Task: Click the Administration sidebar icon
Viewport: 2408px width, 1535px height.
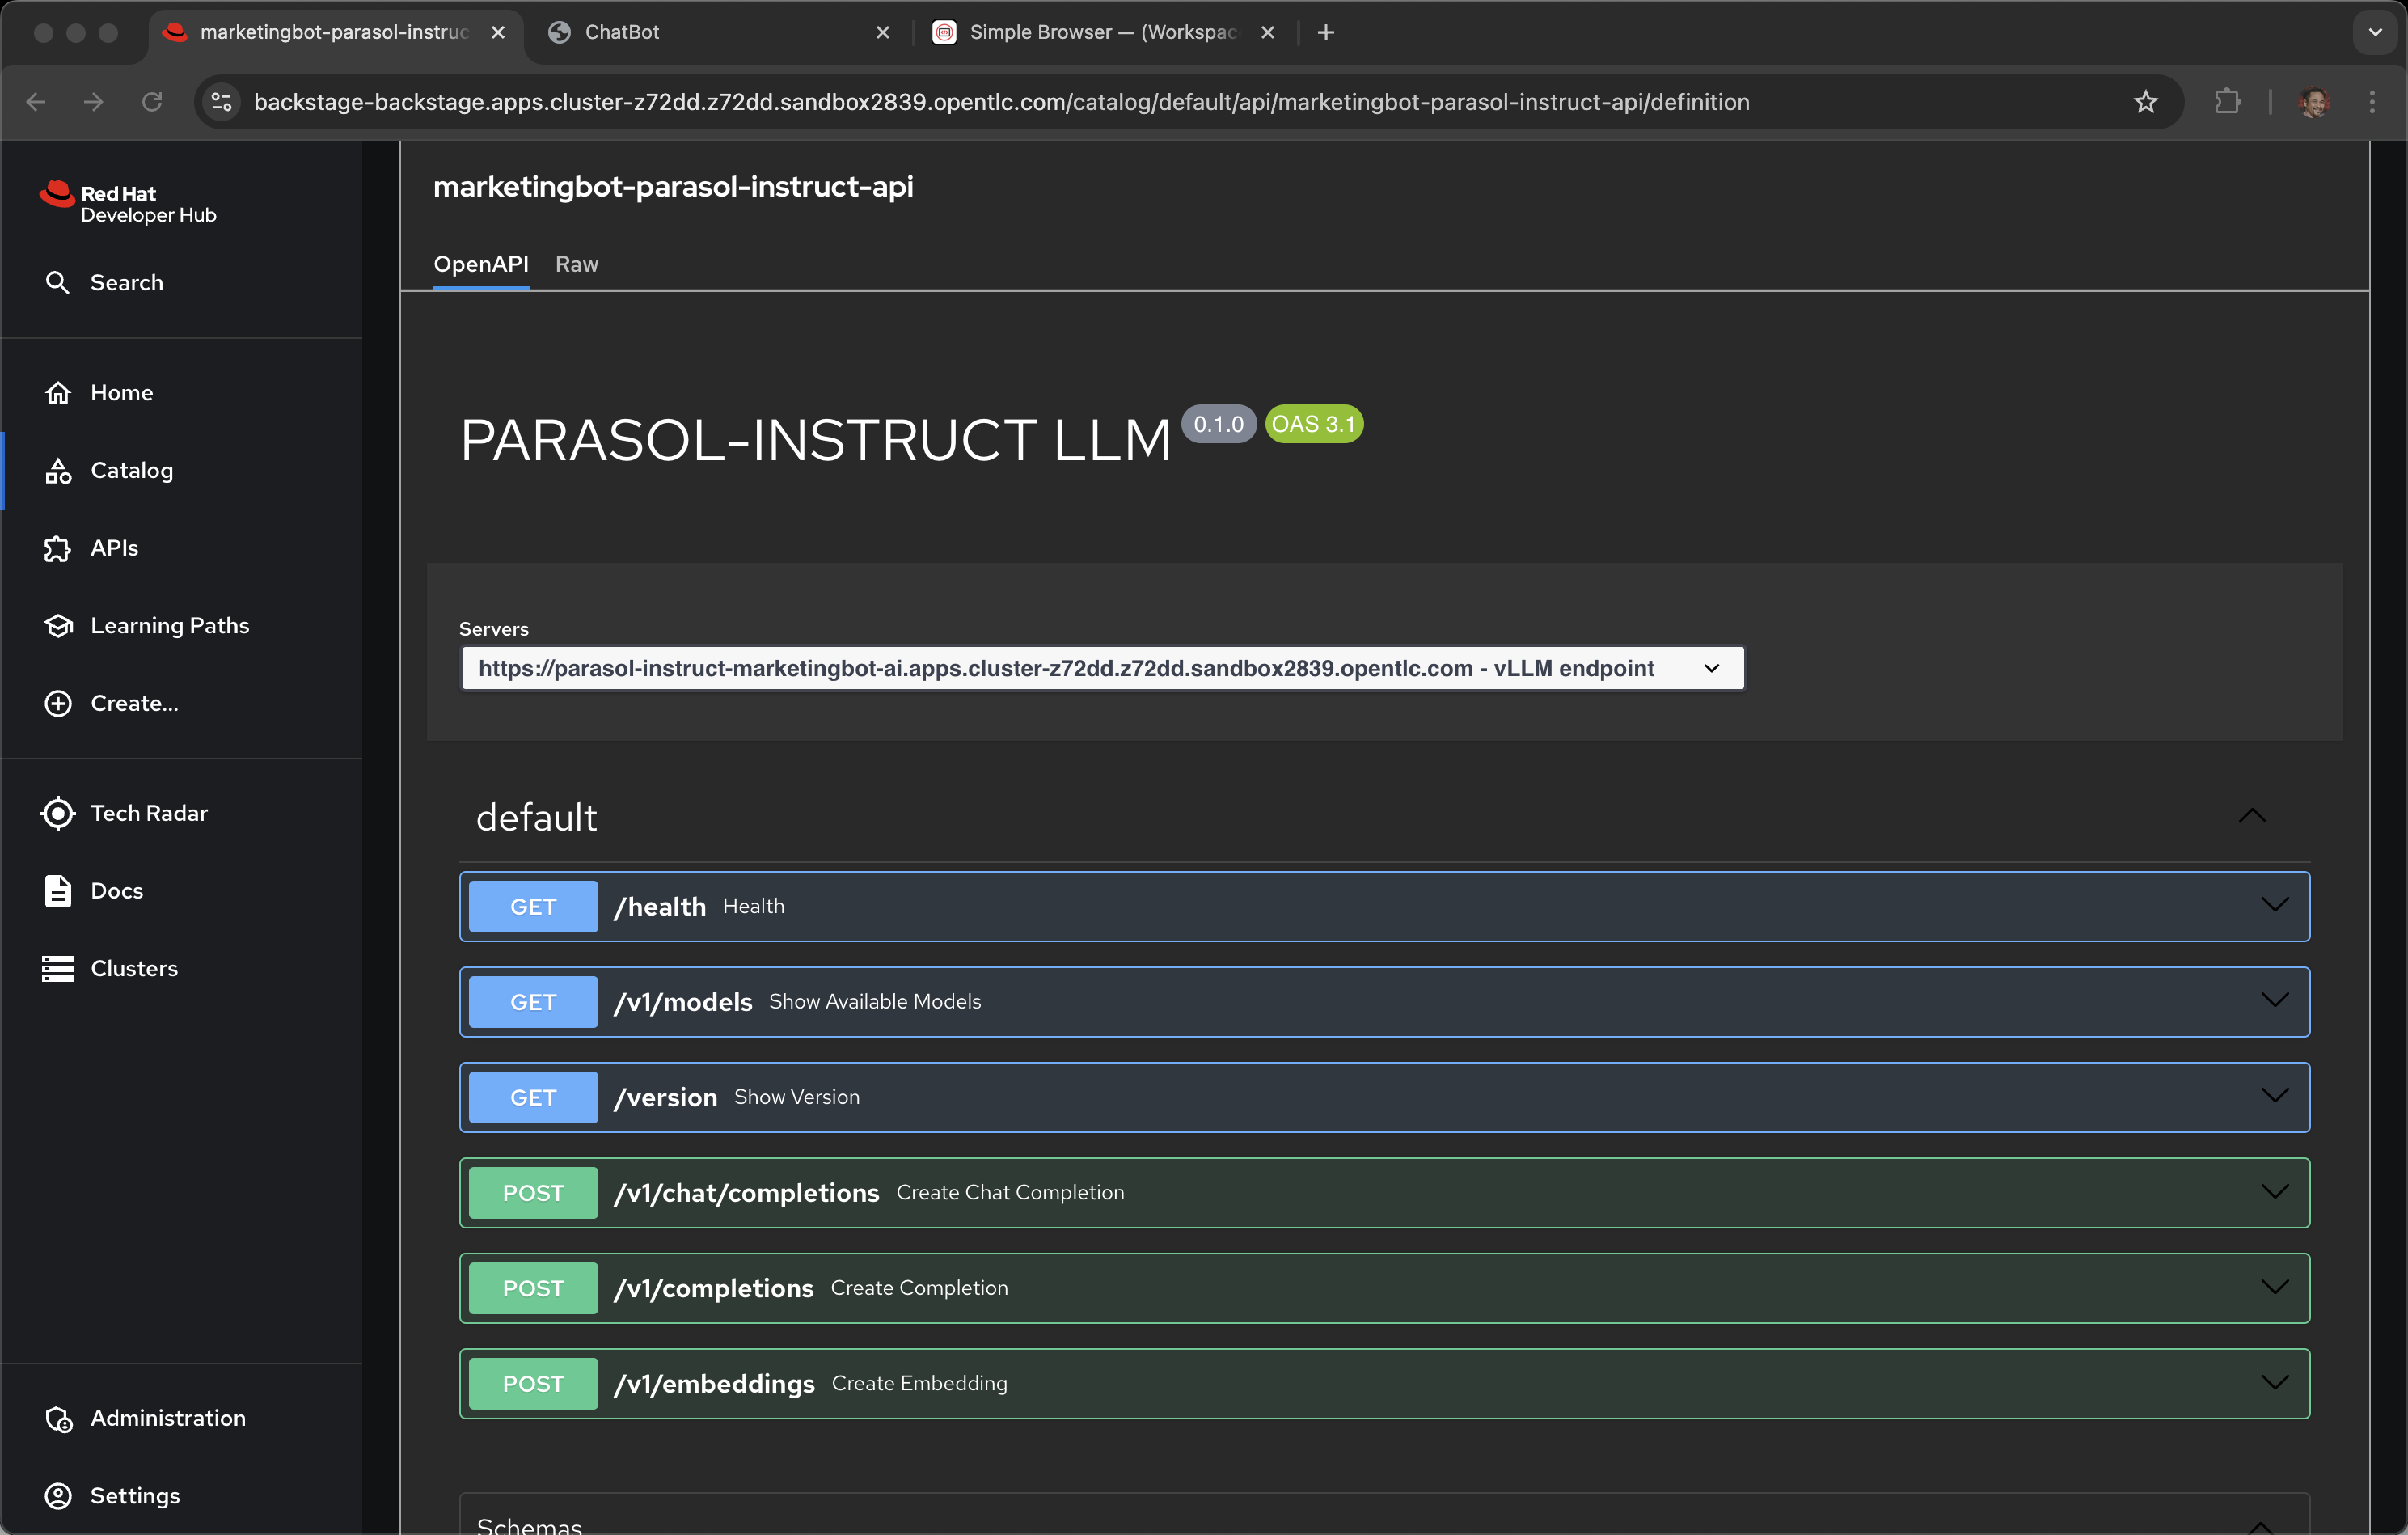Action: (x=58, y=1418)
